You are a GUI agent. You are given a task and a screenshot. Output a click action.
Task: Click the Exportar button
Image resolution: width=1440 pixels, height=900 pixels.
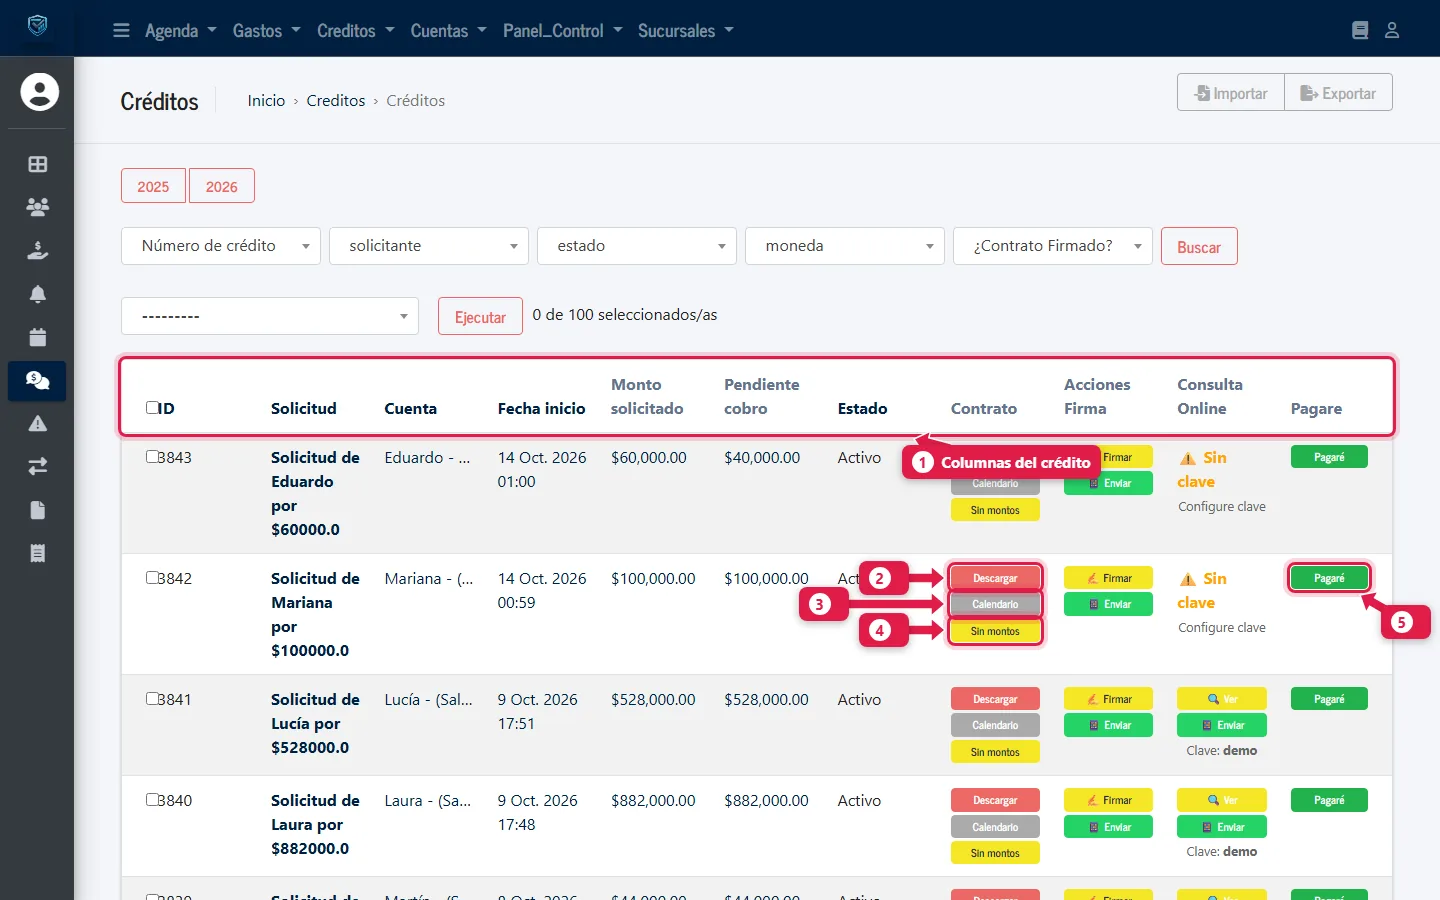(x=1338, y=92)
